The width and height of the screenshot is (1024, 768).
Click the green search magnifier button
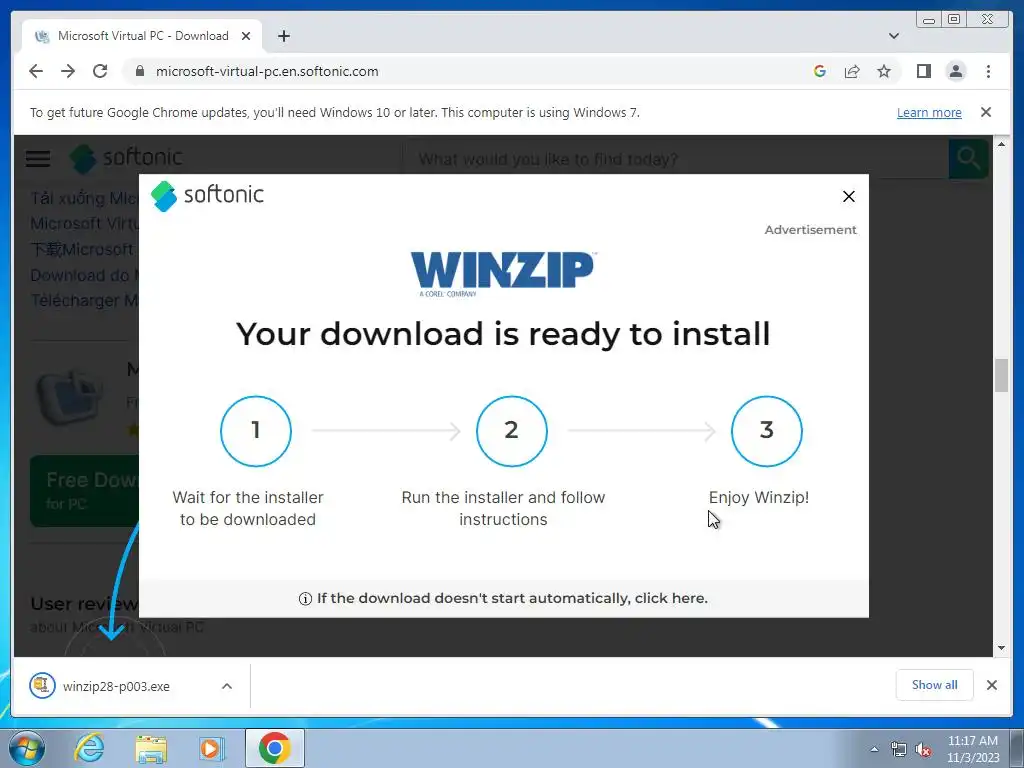(x=968, y=159)
